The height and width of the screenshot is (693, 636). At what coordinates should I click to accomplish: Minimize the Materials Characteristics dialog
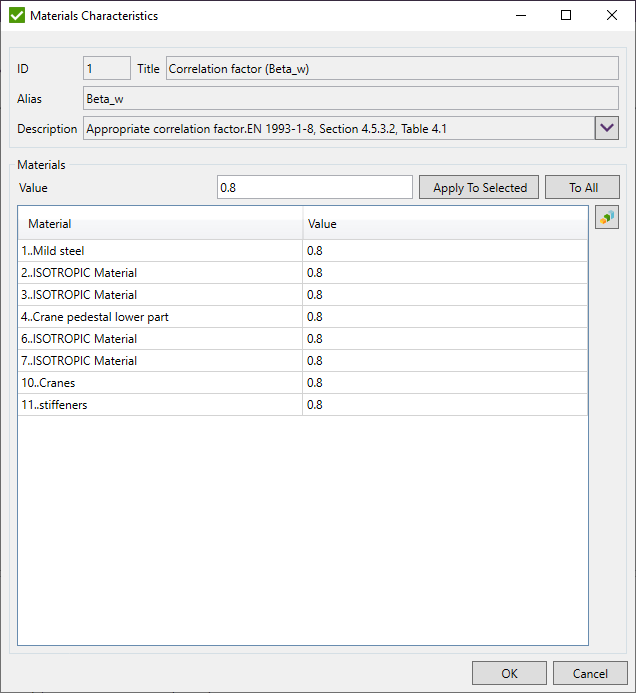520,16
